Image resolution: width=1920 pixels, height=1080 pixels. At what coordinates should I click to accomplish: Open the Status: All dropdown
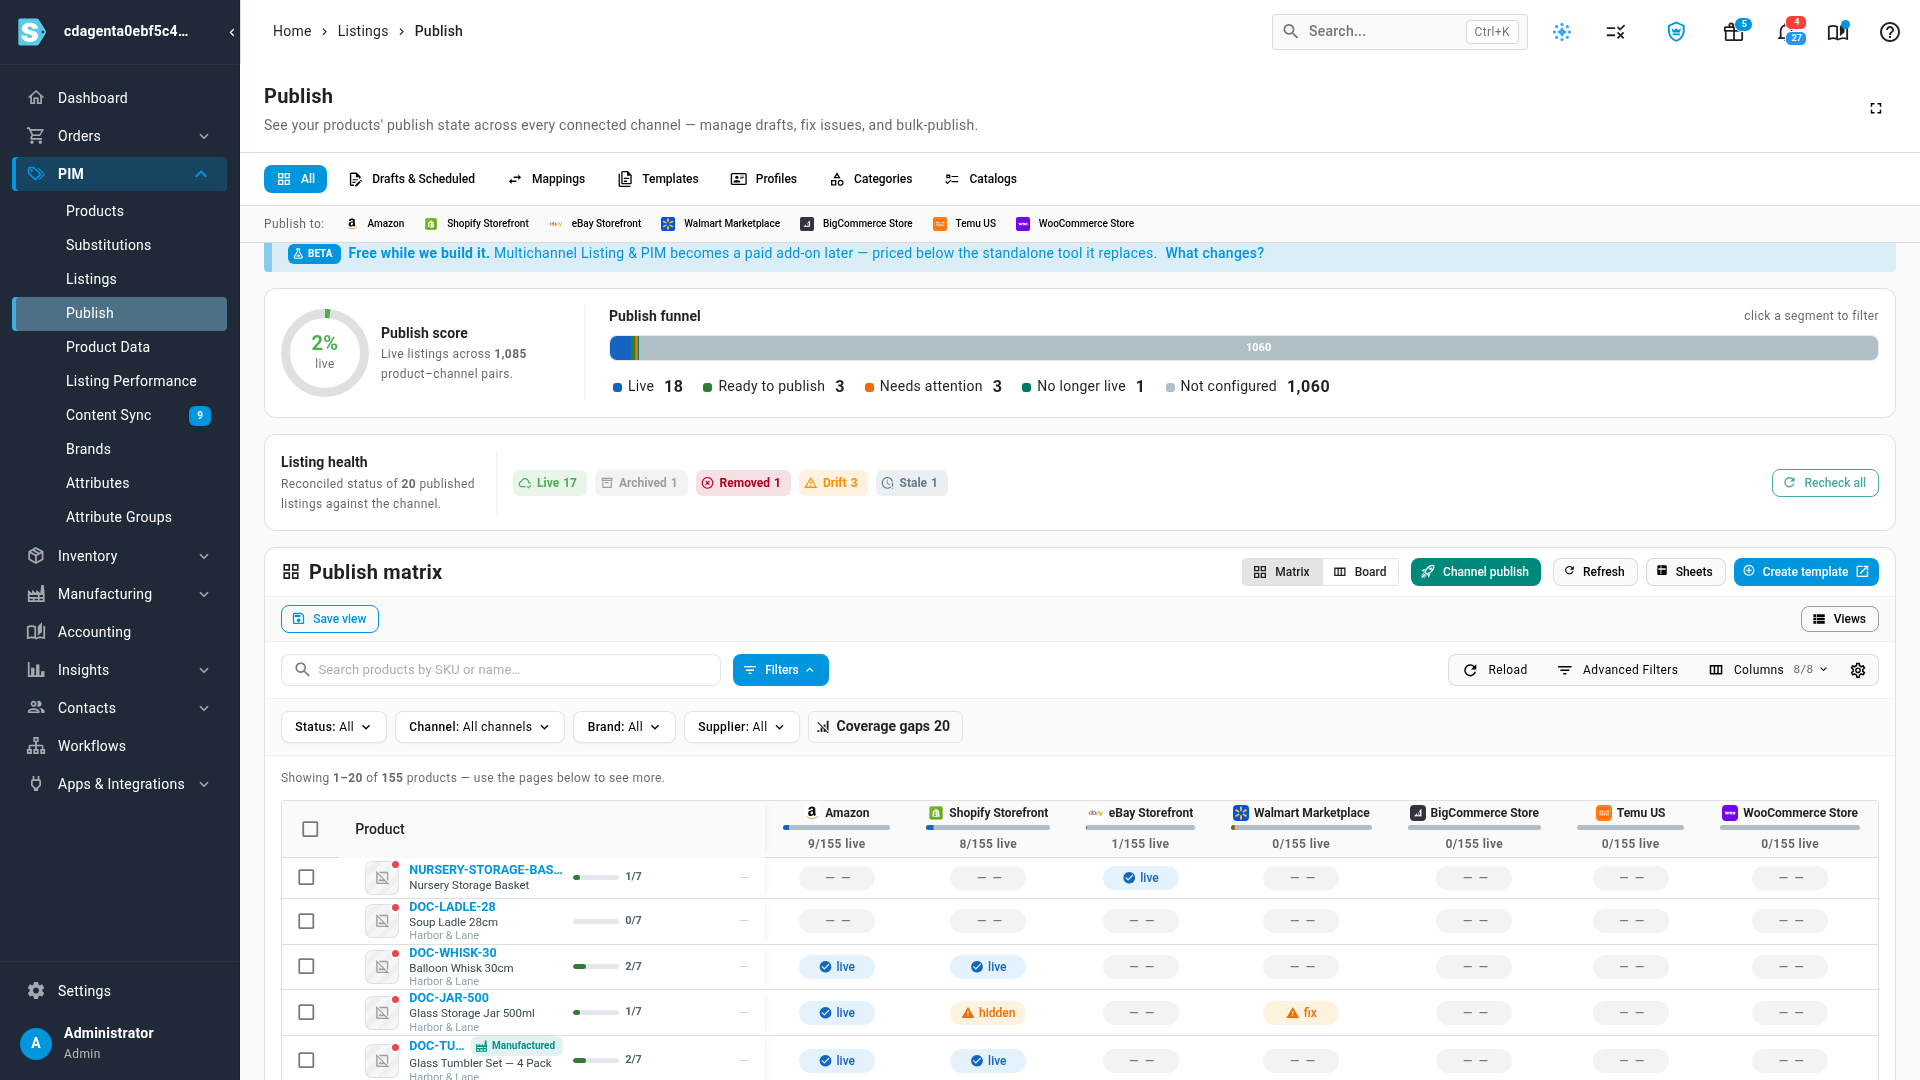click(333, 727)
